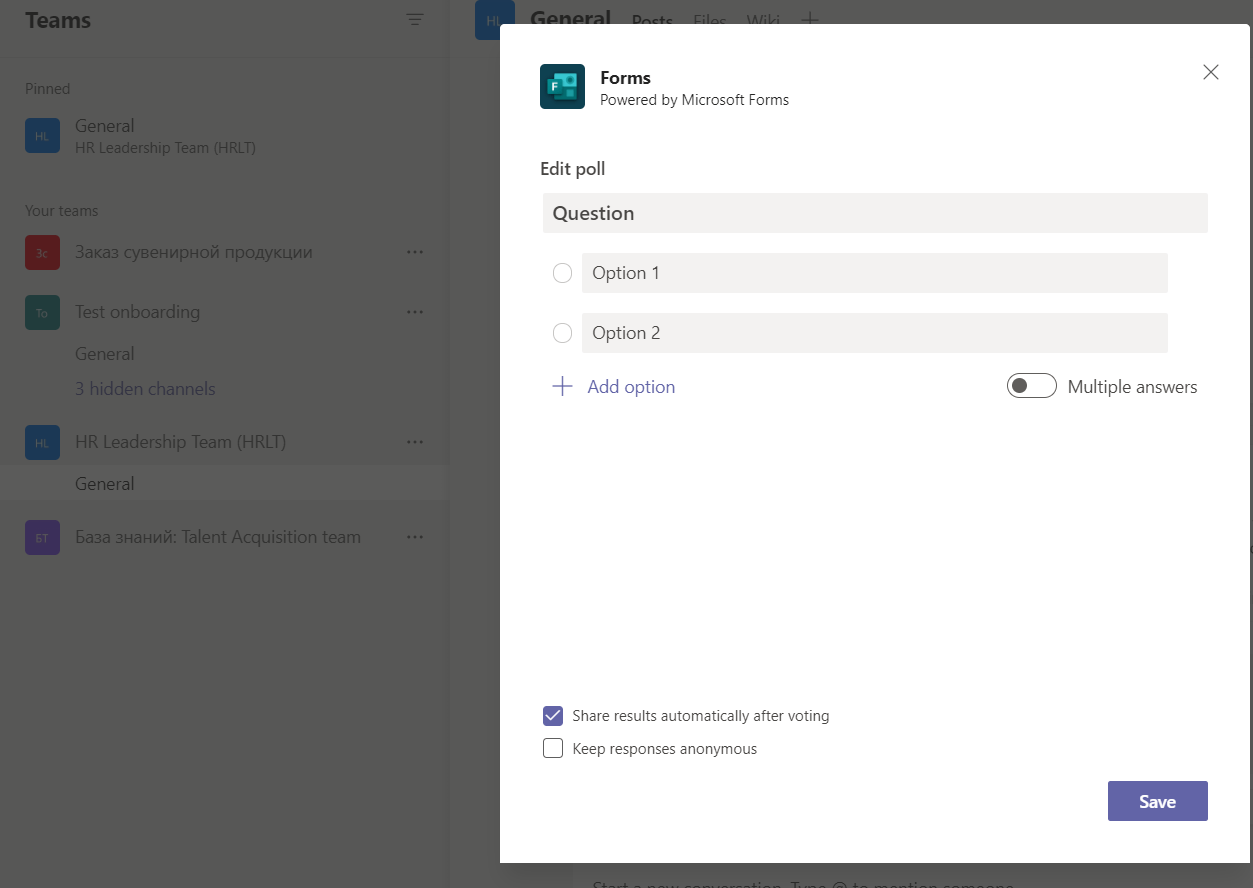Select the HR Leadership Team (HRLT) team
This screenshot has width=1253, height=888.
pyautogui.click(x=181, y=442)
